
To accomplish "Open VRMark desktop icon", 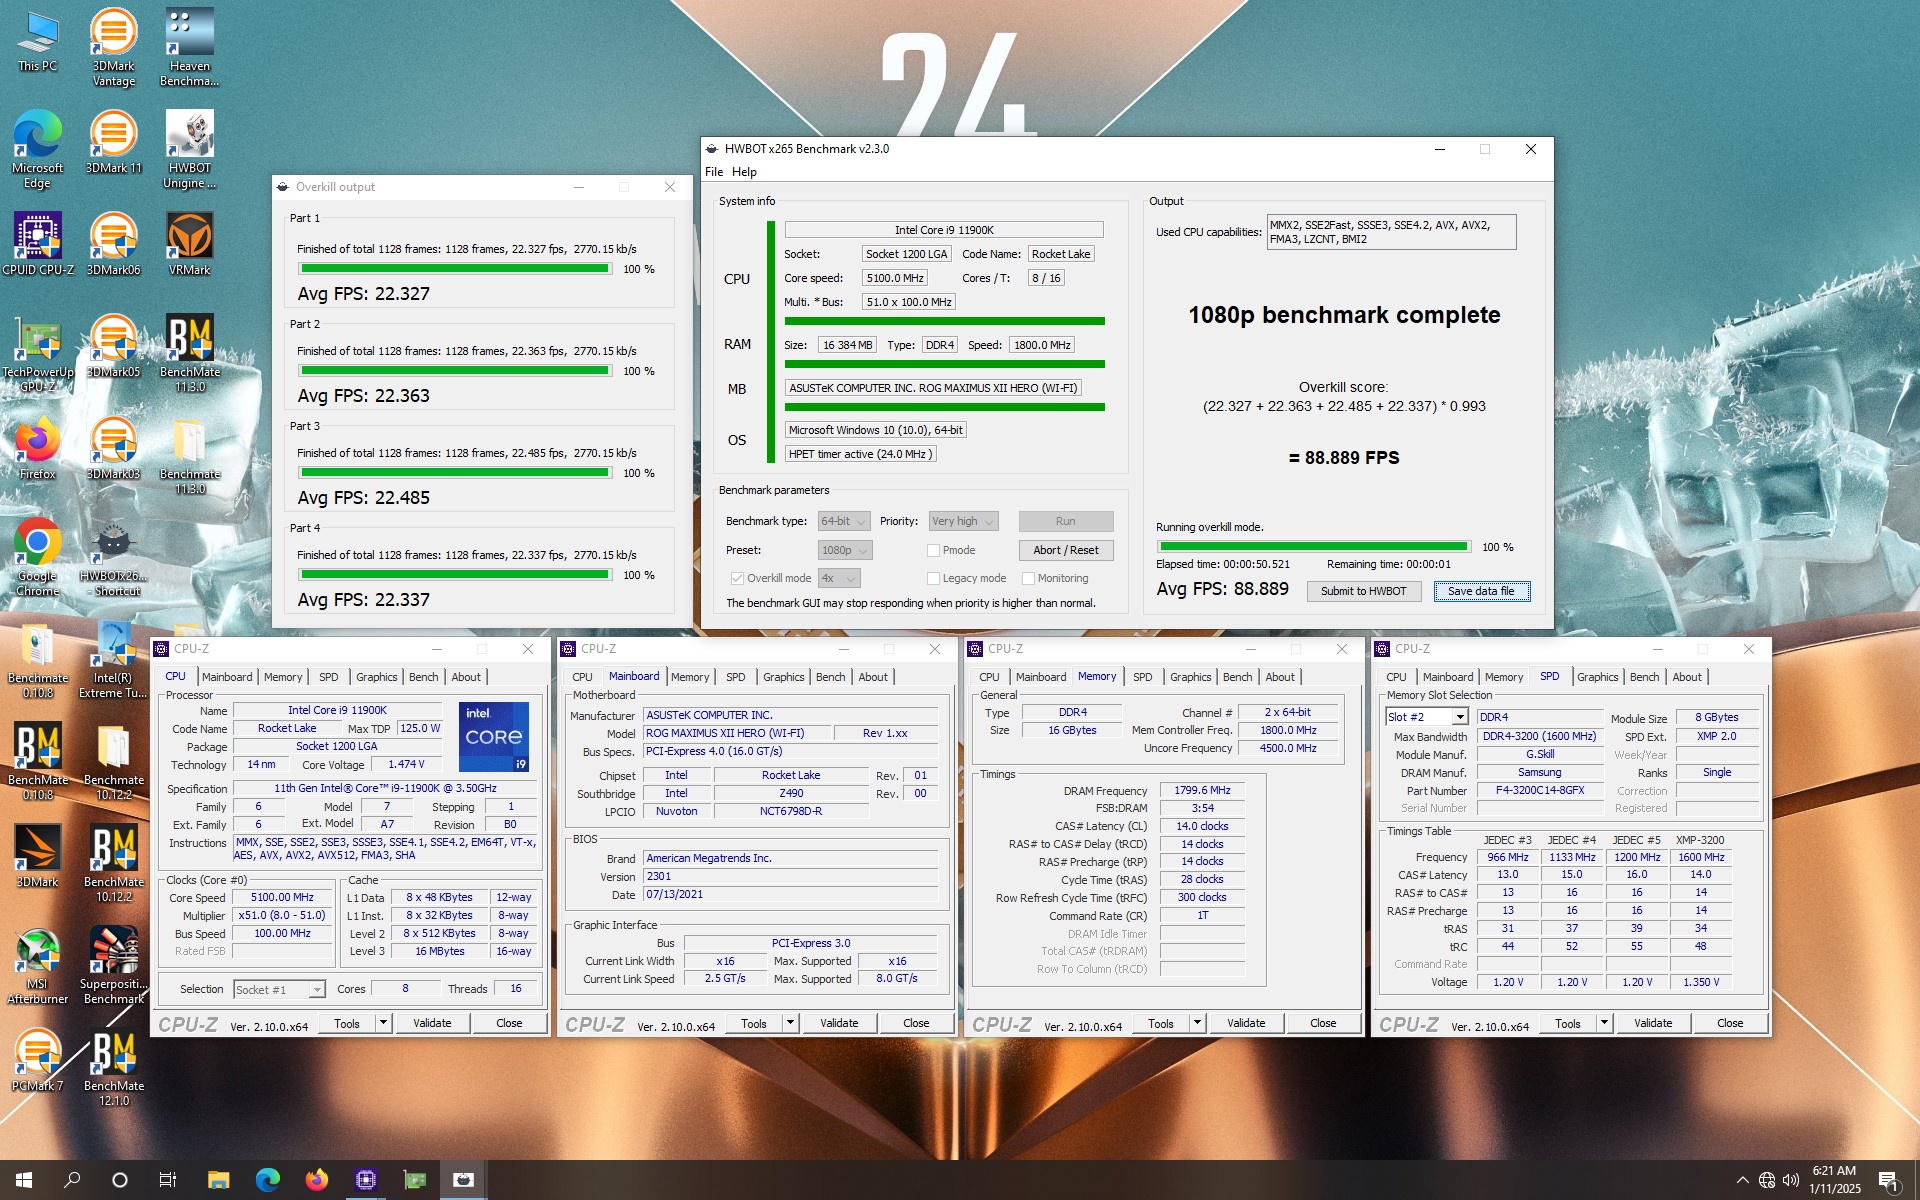I will coord(189,244).
